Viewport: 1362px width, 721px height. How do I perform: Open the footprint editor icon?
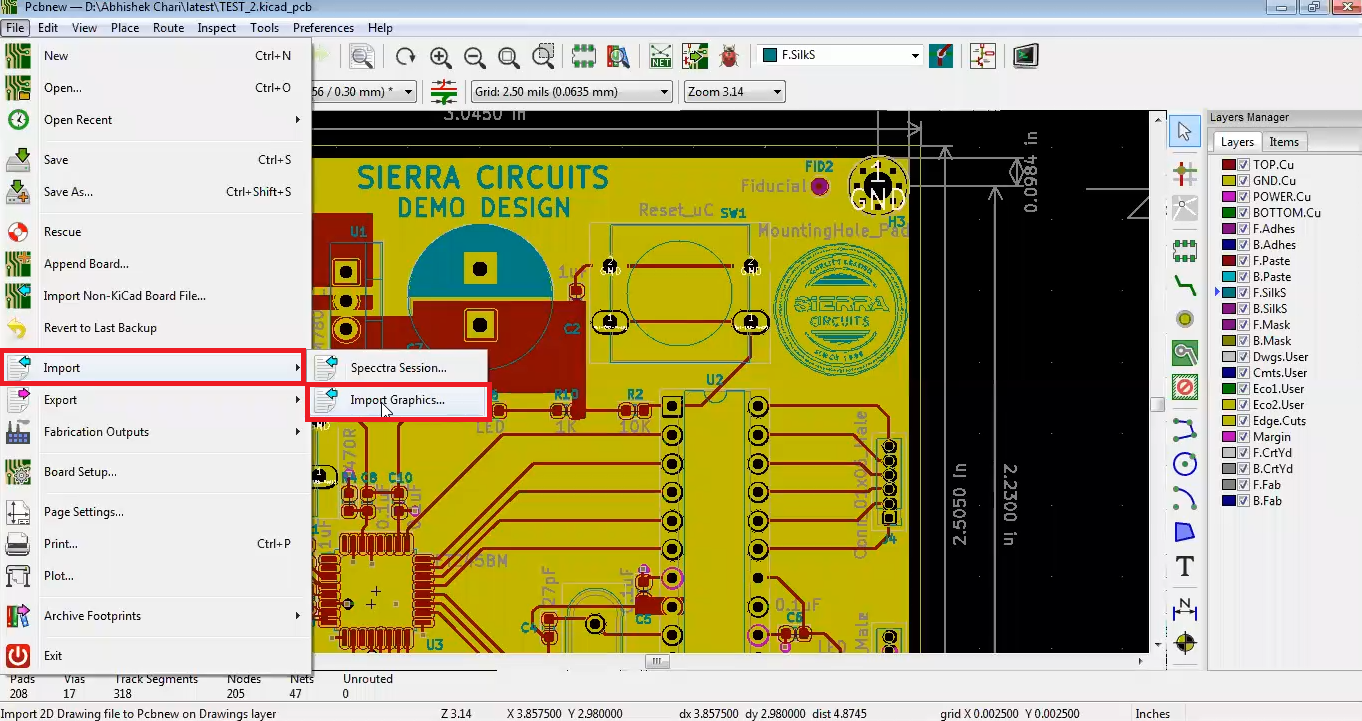click(584, 56)
